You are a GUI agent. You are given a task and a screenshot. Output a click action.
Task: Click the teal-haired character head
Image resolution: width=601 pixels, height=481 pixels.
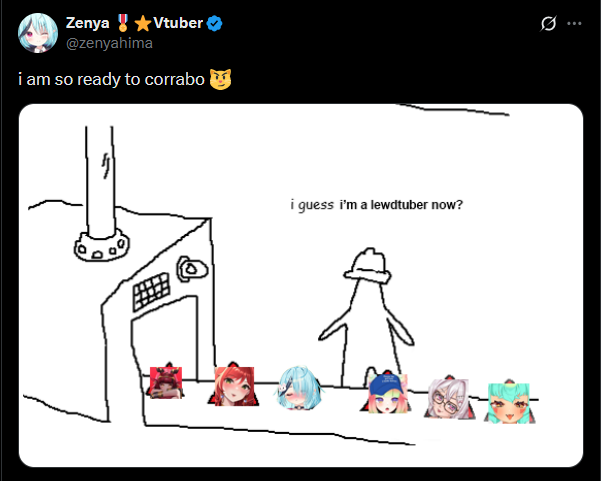(x=509, y=403)
